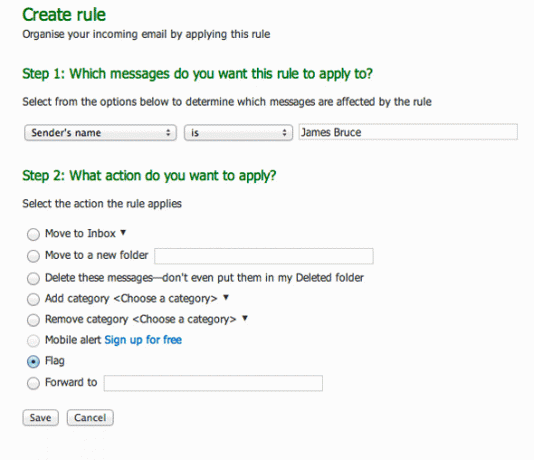Open the Sender's name condition dropdown
Image resolution: width=534 pixels, height=460 pixels.
[100, 133]
